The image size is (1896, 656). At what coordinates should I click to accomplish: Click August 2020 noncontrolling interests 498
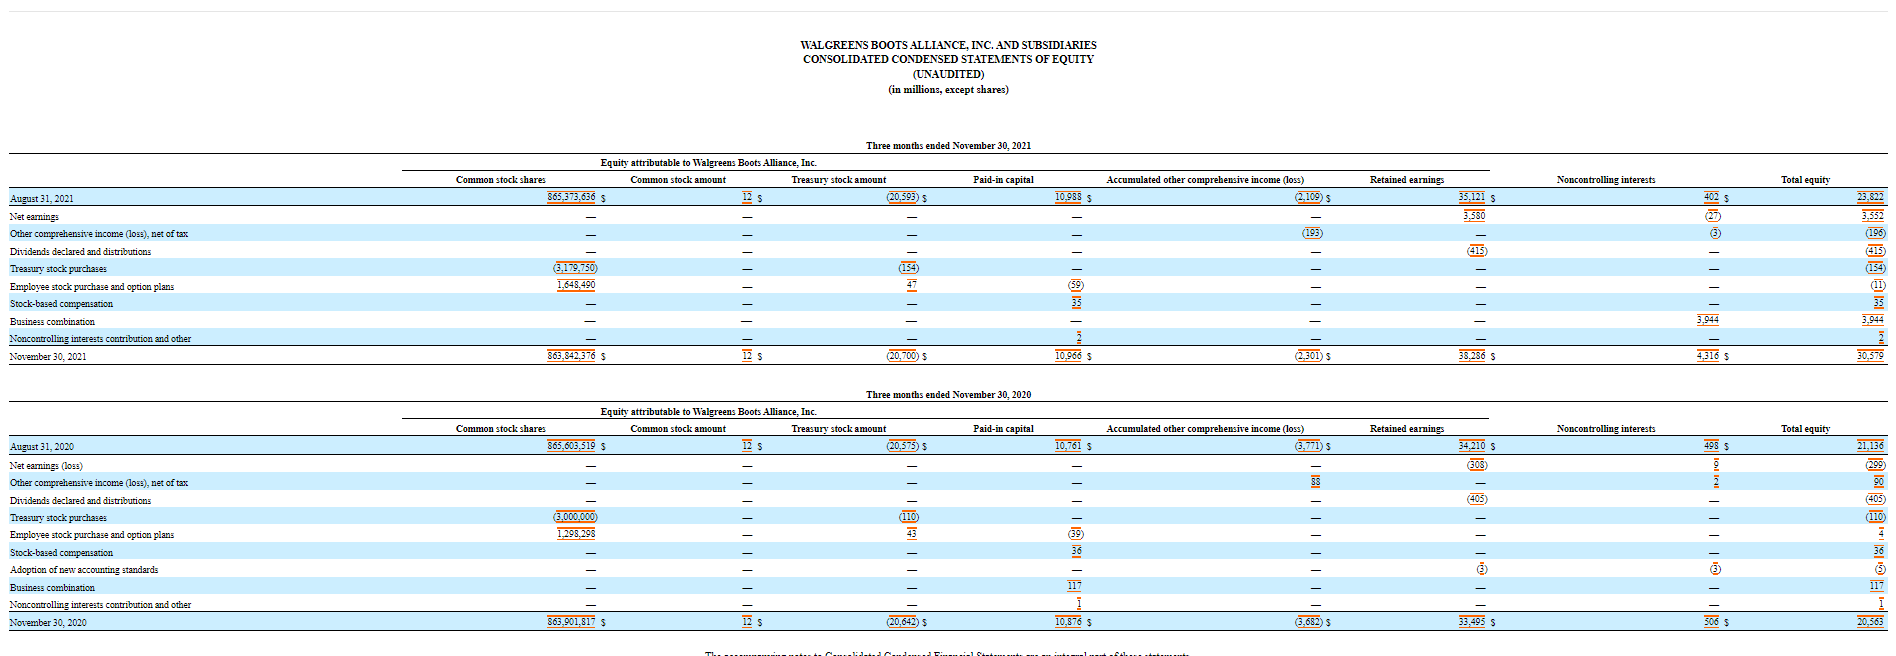(x=1711, y=445)
